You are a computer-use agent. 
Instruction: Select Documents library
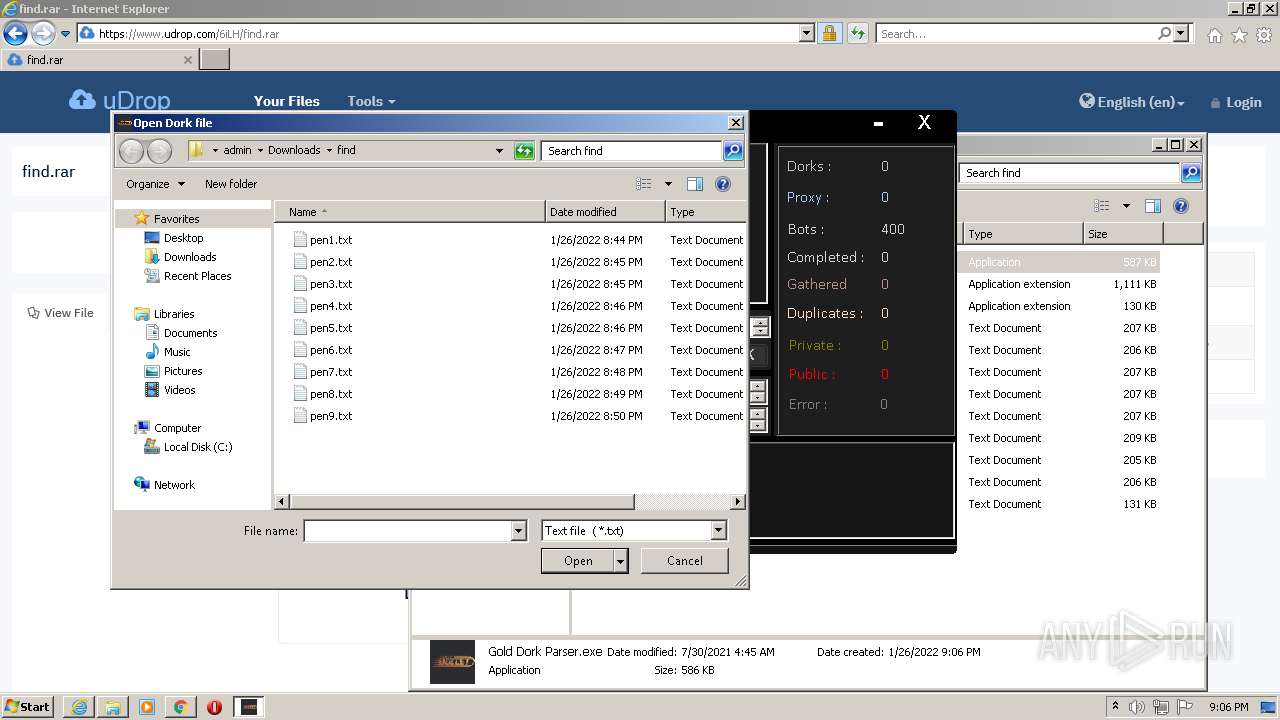[181, 333]
